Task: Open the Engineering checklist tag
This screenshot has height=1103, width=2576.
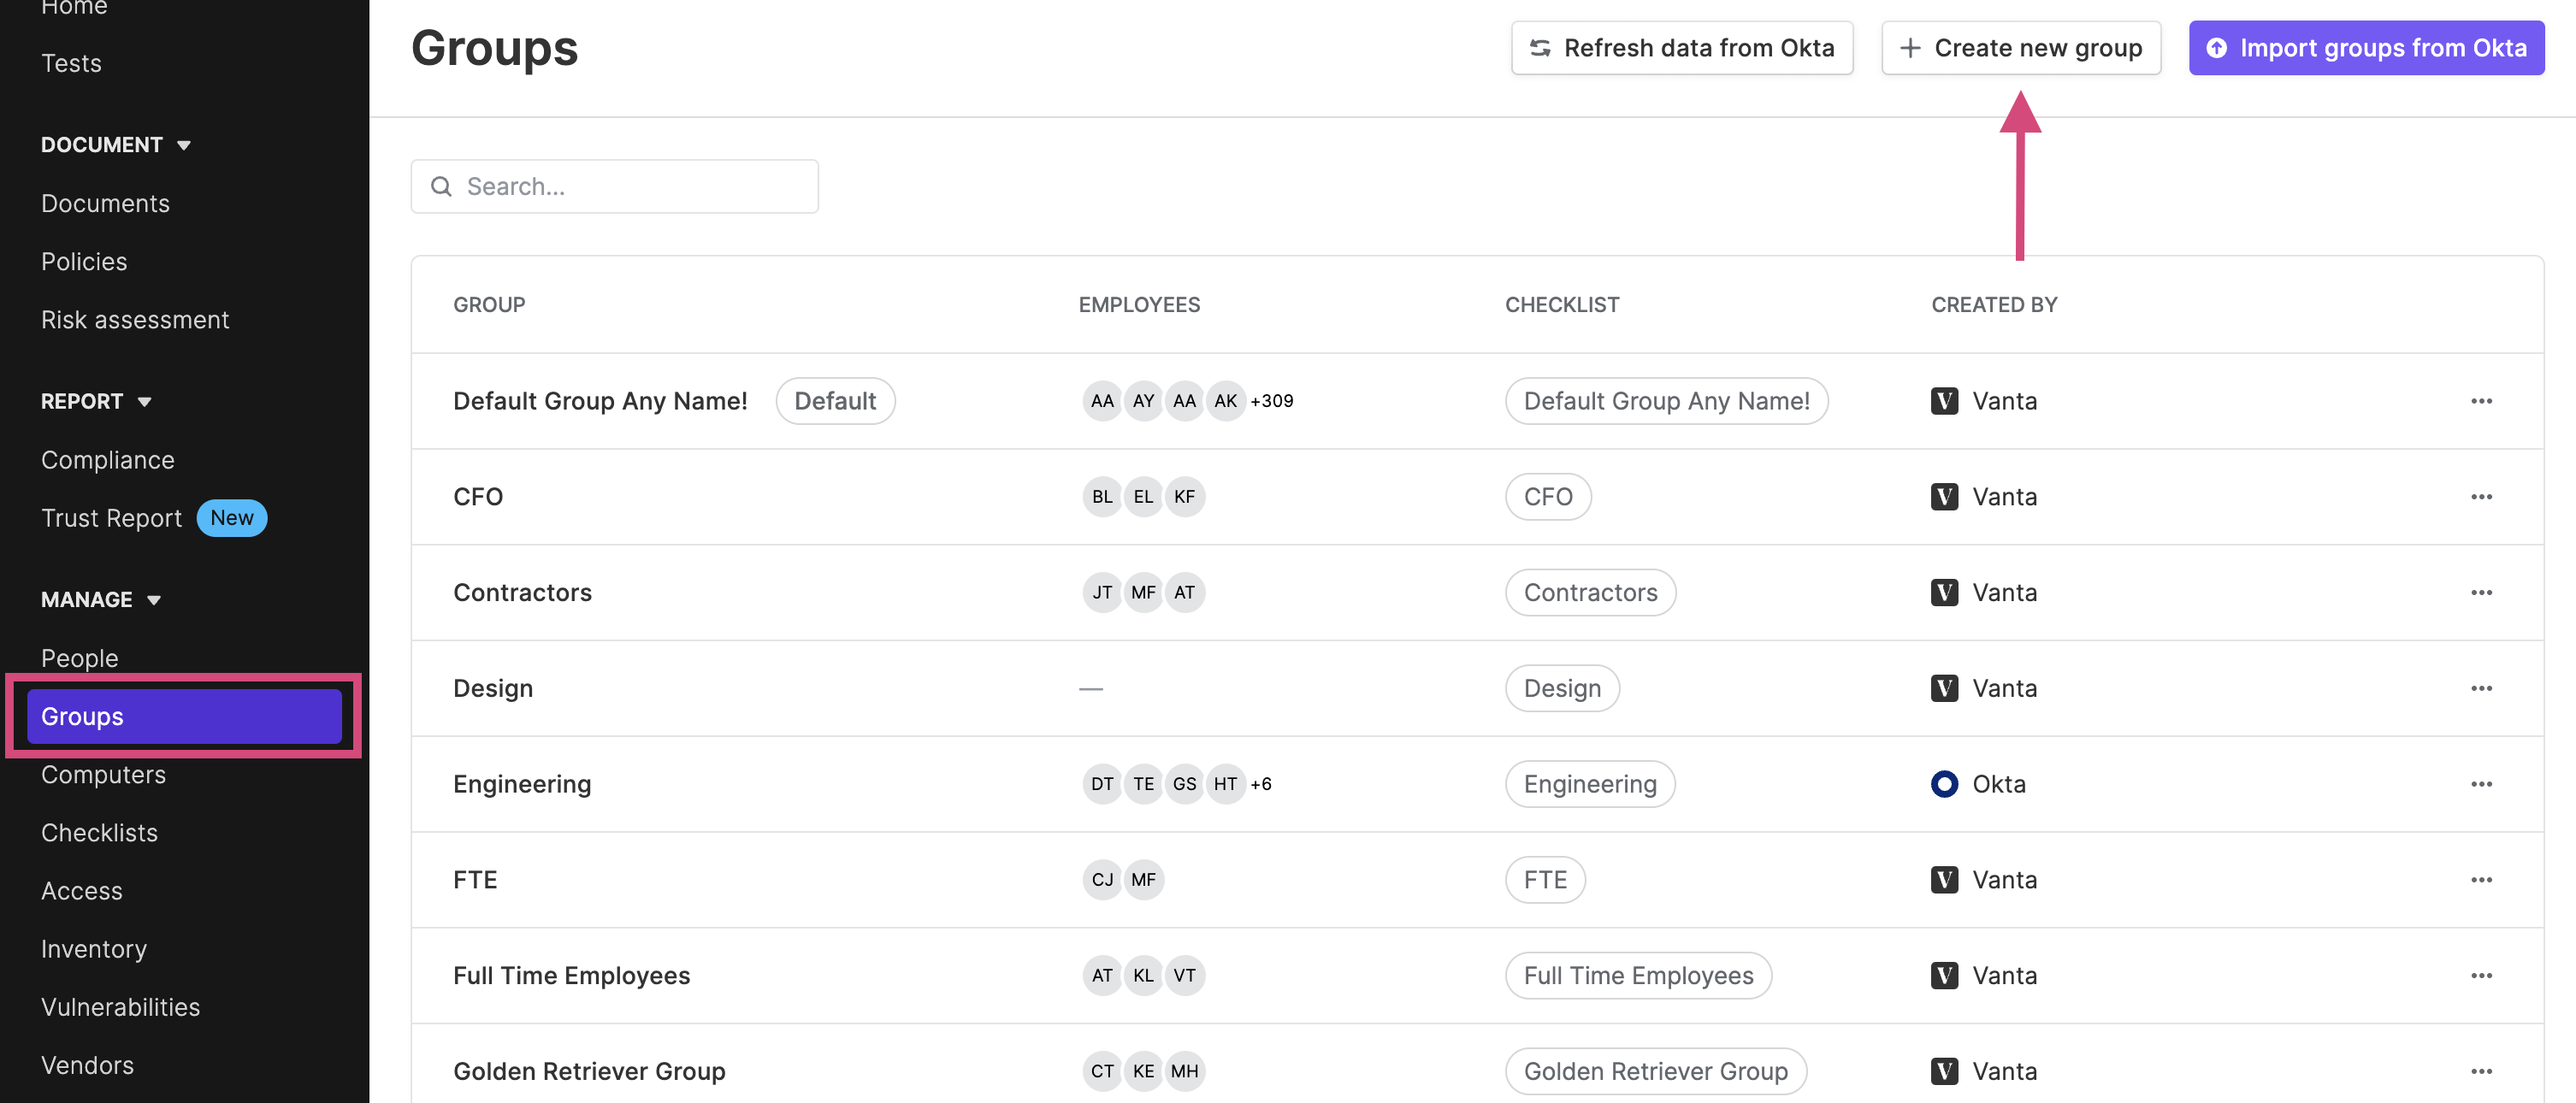Action: pyautogui.click(x=1590, y=784)
